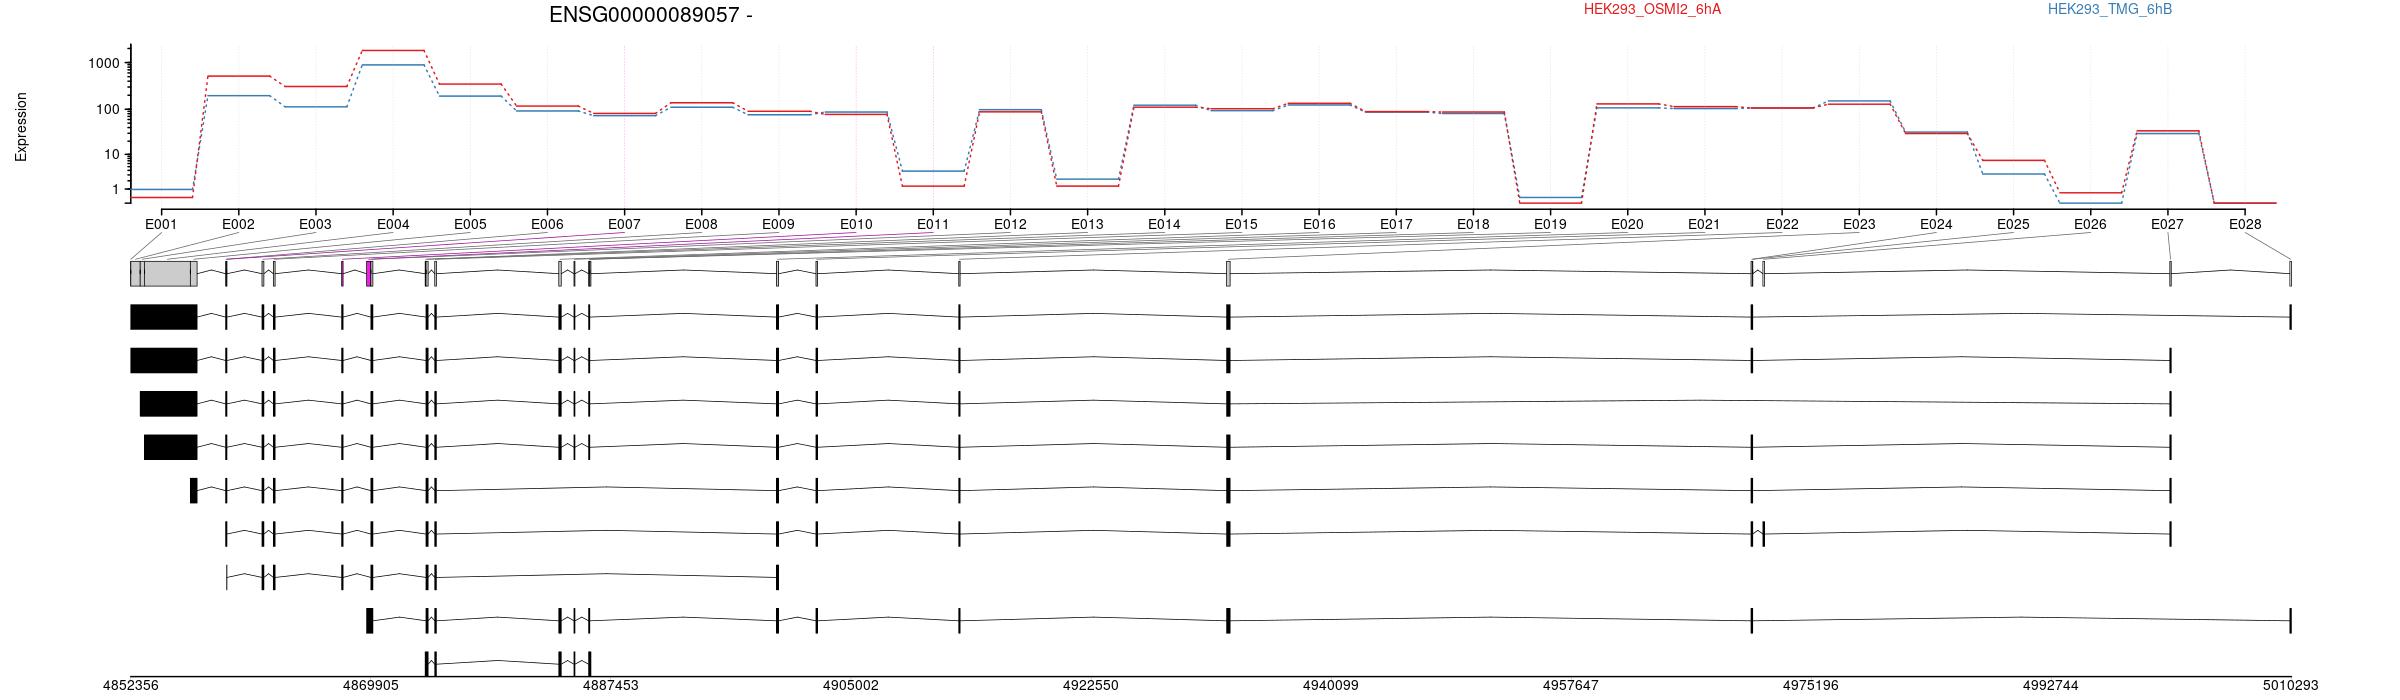Click the ENSG00000089057 gene title
This screenshot has height=700, width=2400.
[651, 15]
